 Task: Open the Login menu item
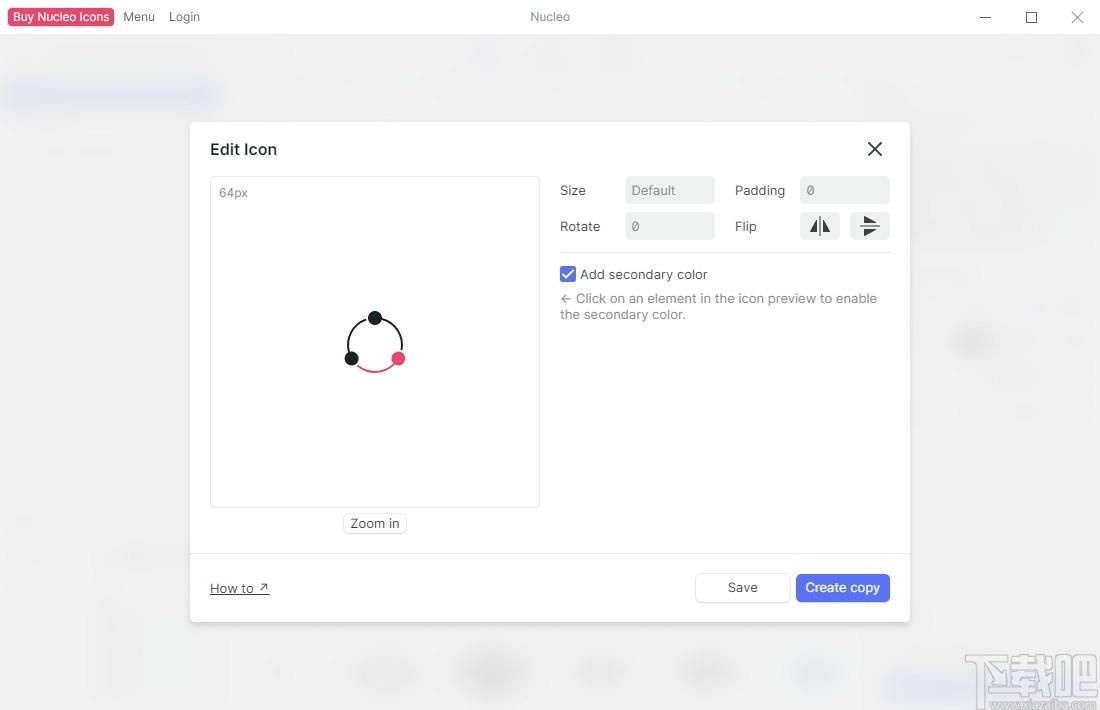click(184, 17)
